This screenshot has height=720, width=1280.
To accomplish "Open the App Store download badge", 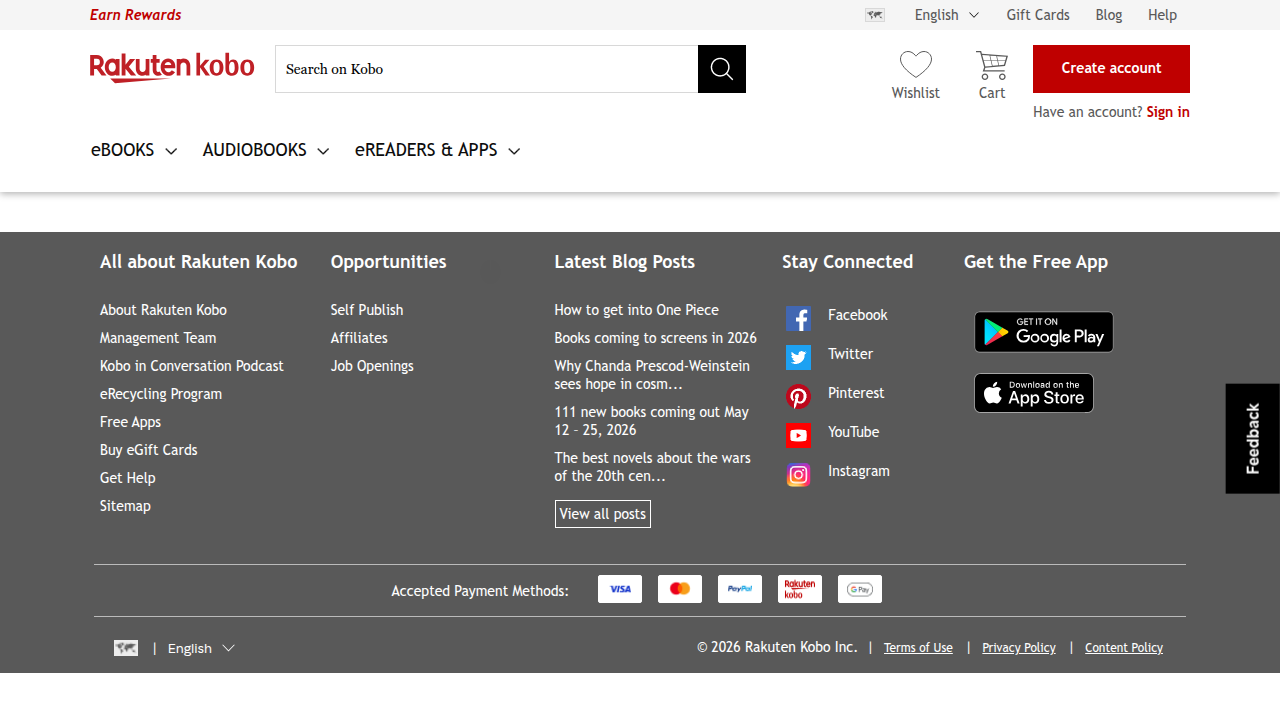I will coord(1034,393).
